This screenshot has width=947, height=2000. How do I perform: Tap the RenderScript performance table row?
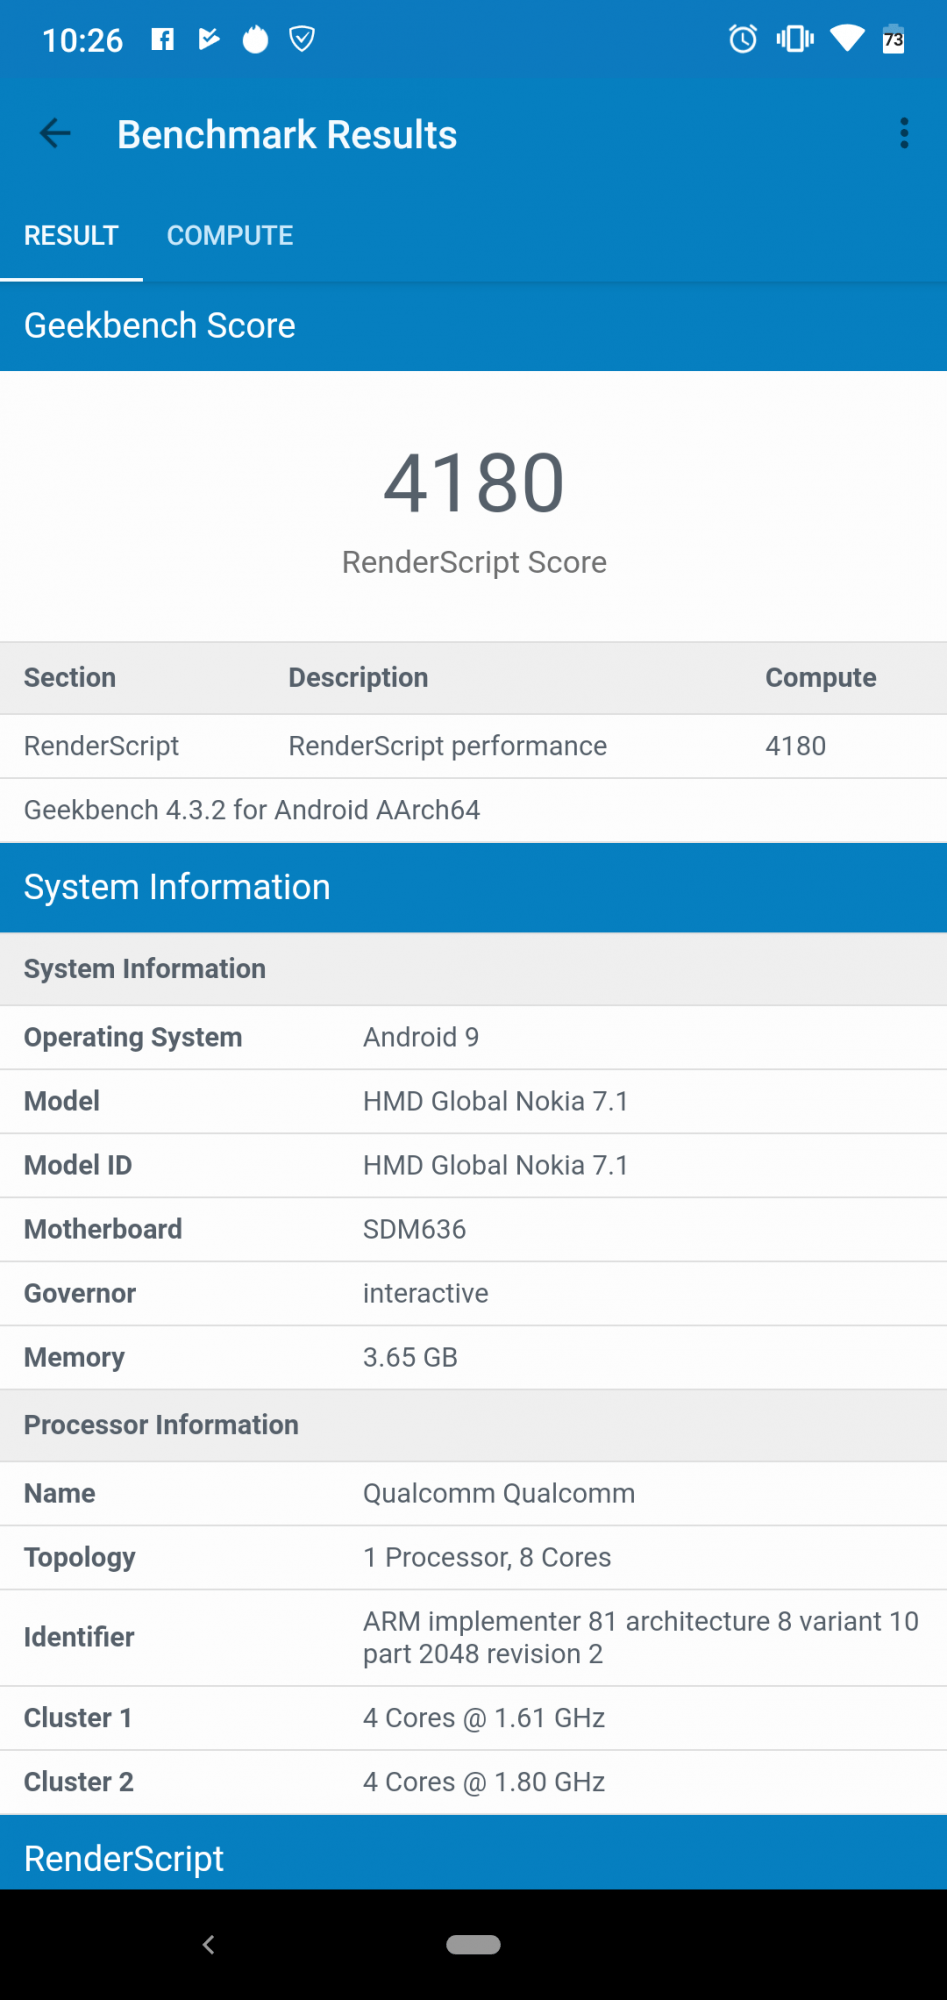click(x=473, y=746)
